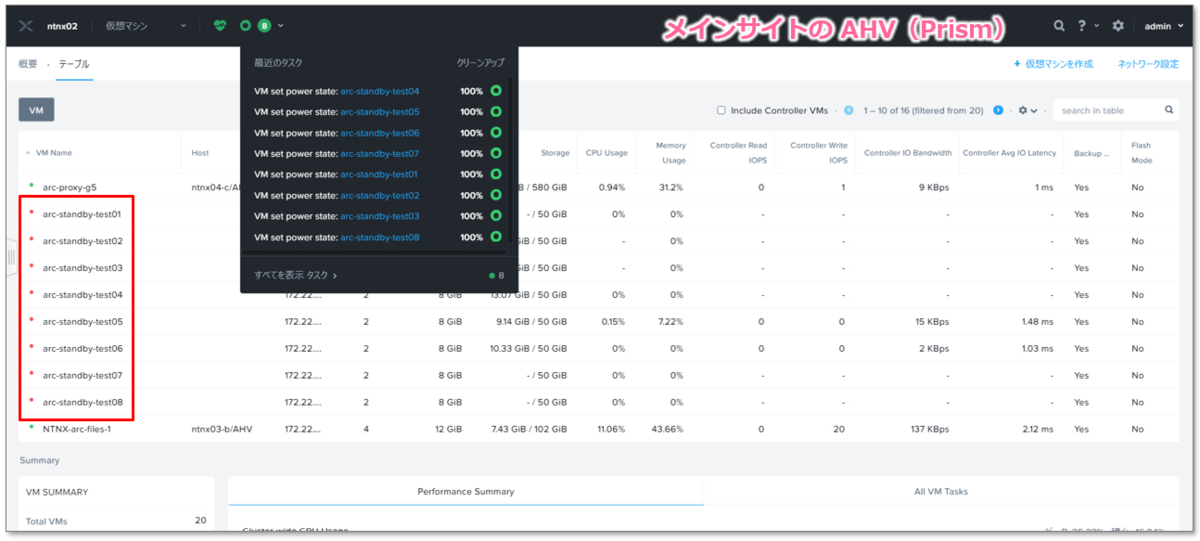
Task: Switch to Performance Summary tab
Action: pos(466,491)
